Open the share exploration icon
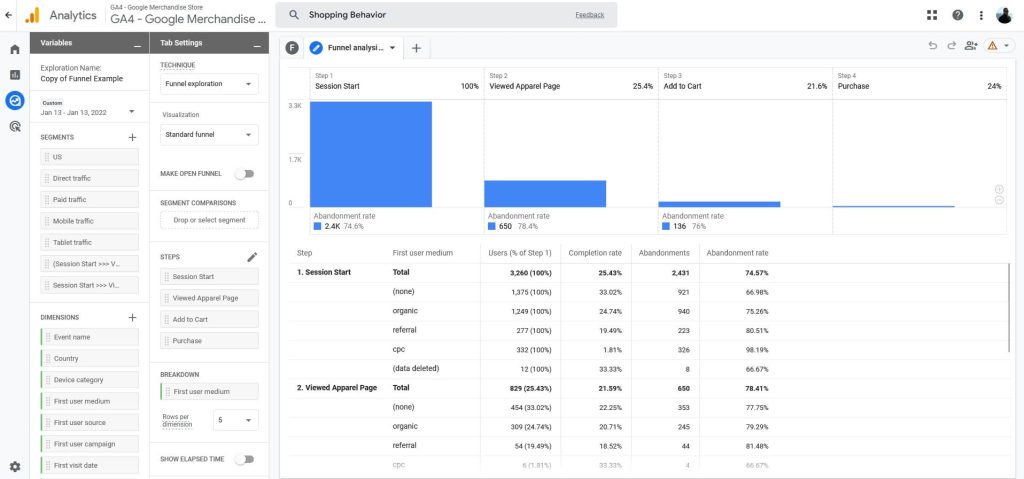The image size is (1024, 479). pyautogui.click(x=971, y=46)
